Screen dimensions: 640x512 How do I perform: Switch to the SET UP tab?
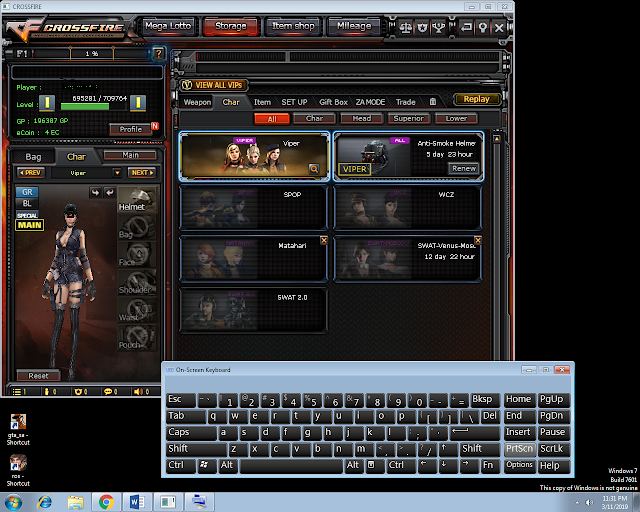[x=294, y=102]
